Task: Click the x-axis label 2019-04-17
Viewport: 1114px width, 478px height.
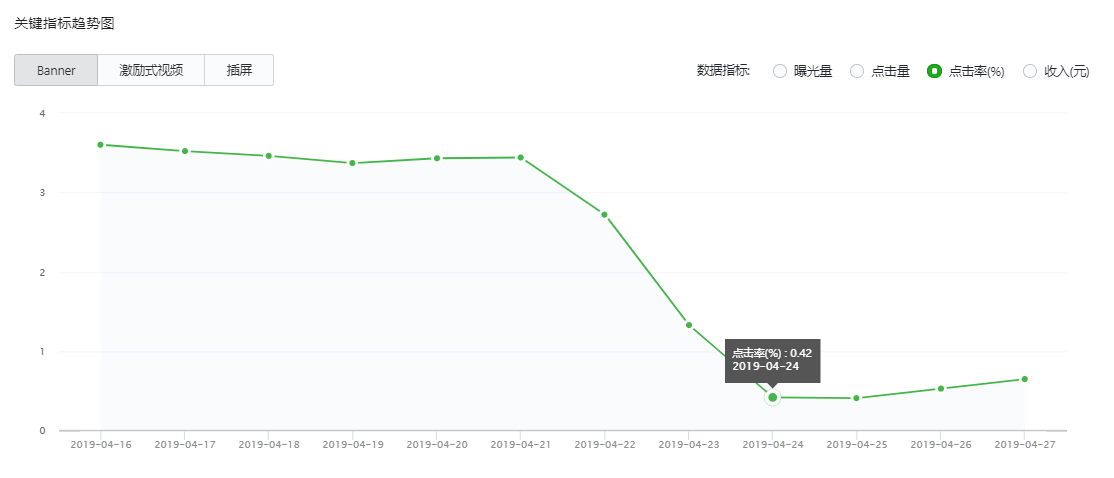Action: pyautogui.click(x=185, y=445)
